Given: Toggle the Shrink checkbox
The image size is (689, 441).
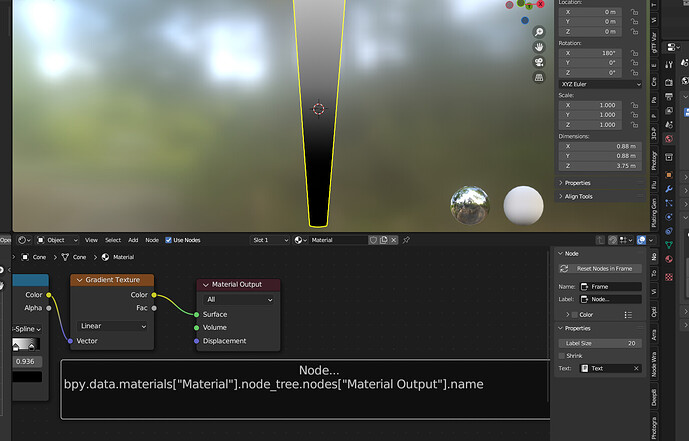Looking at the screenshot, I should coord(562,356).
